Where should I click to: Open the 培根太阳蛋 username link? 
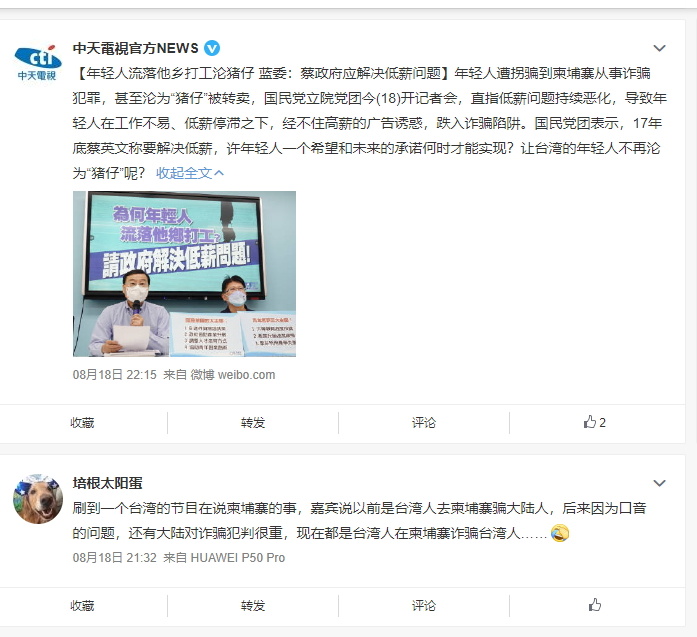point(108,483)
